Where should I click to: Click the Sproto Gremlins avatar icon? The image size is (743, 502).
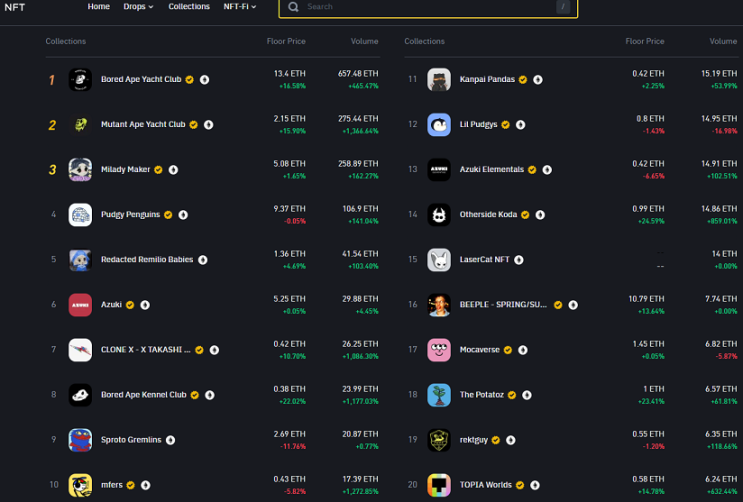80,440
